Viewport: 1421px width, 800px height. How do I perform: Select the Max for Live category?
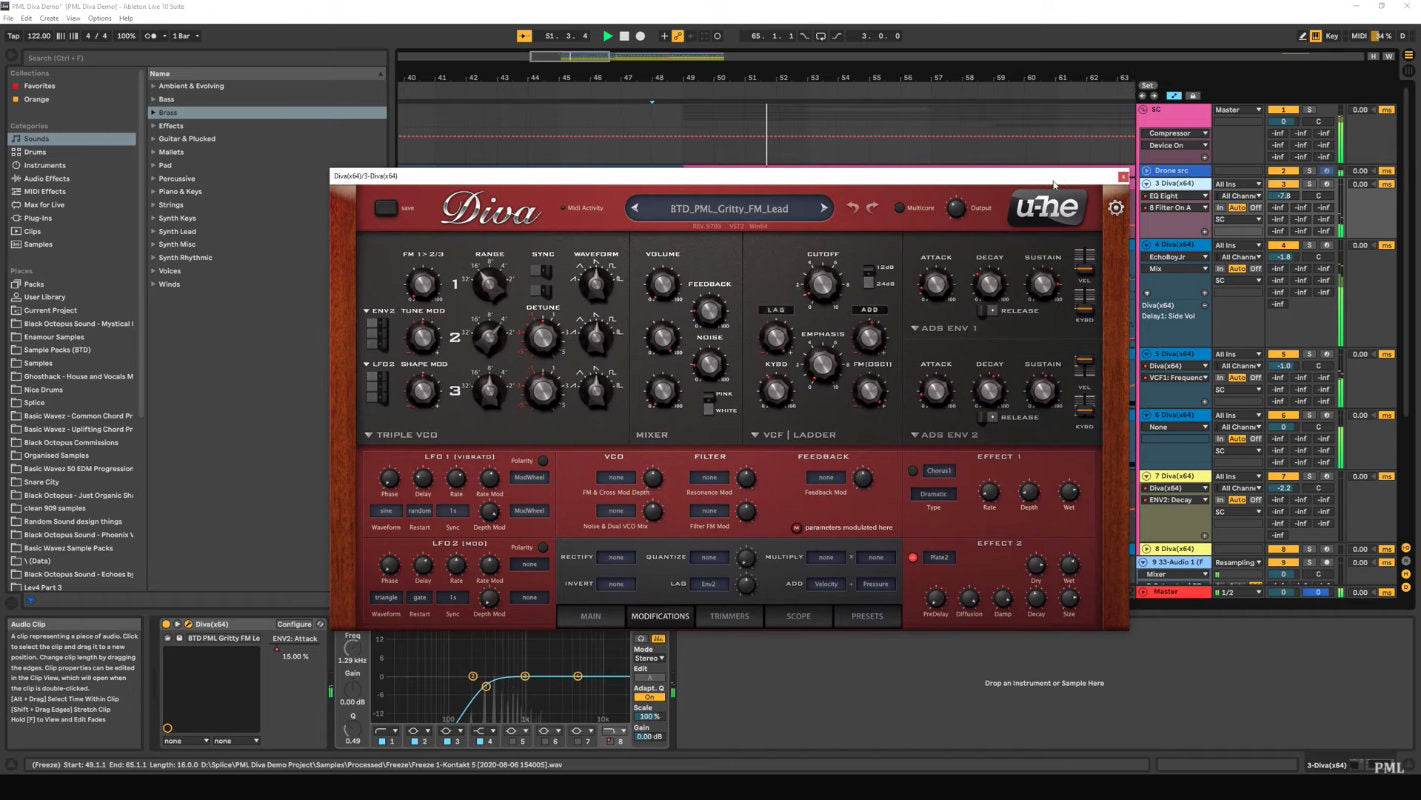(44, 205)
